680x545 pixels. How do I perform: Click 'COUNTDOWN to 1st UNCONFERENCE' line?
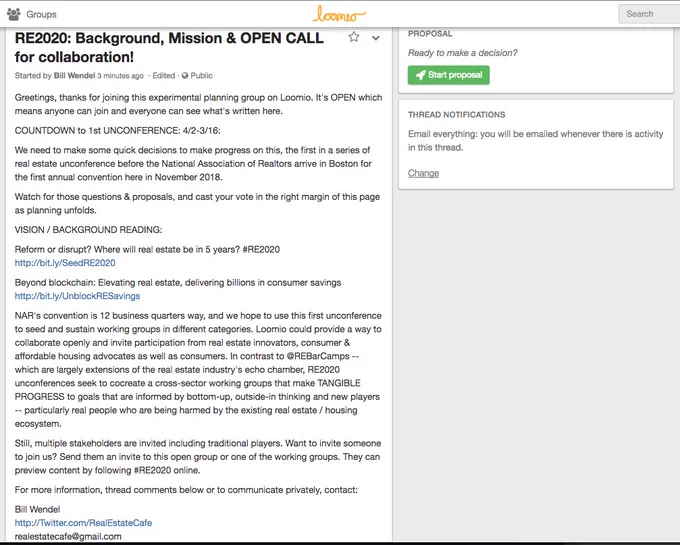tap(118, 131)
